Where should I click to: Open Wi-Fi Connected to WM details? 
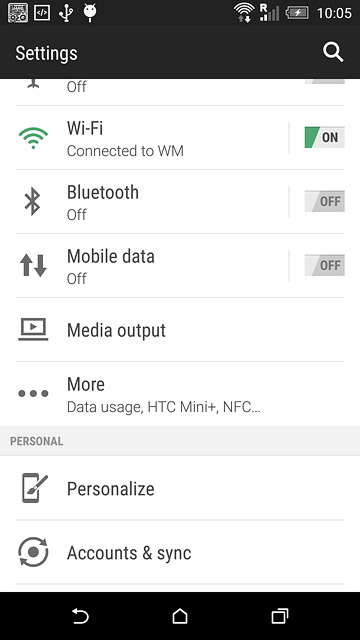[144, 138]
